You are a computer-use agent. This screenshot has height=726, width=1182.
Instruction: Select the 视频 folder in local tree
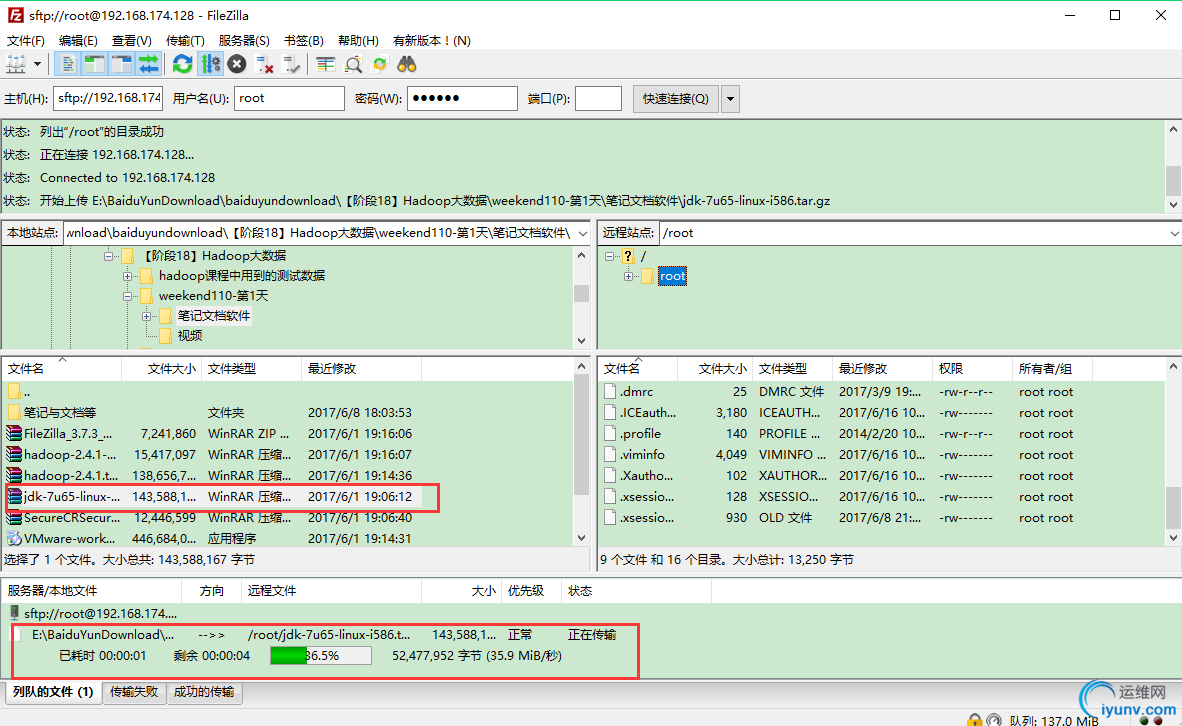coord(190,335)
